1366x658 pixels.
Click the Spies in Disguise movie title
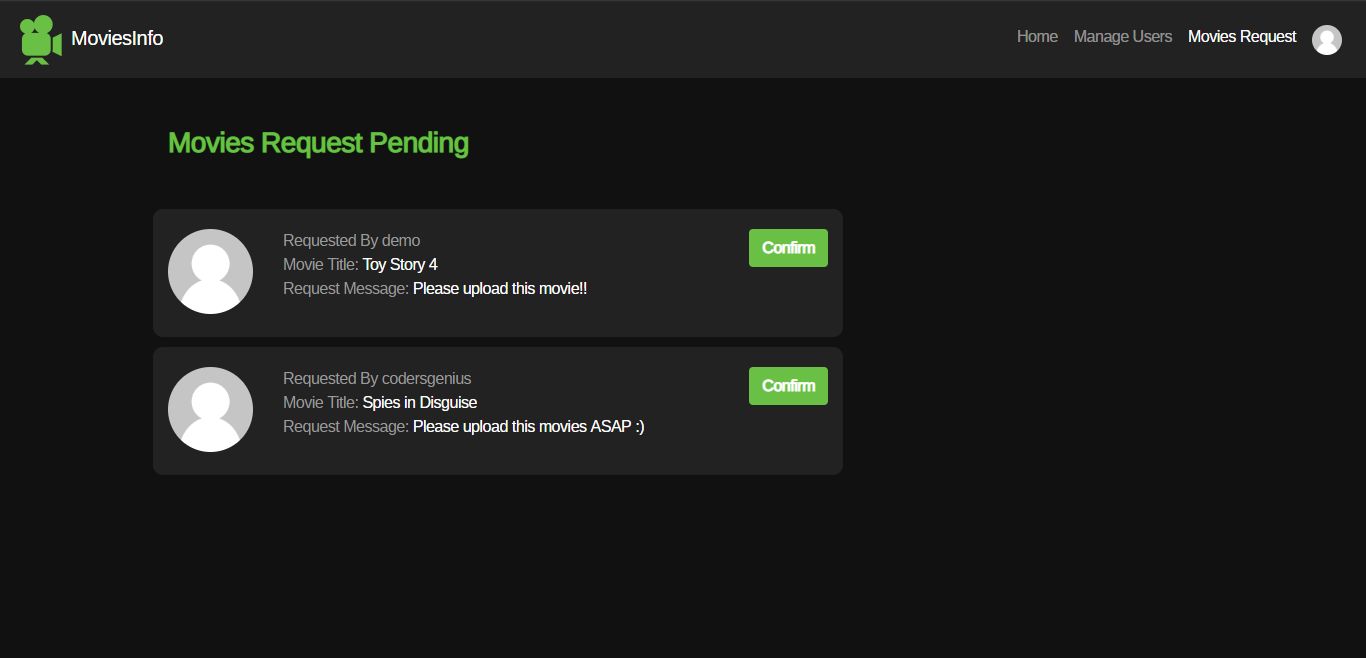(x=420, y=403)
